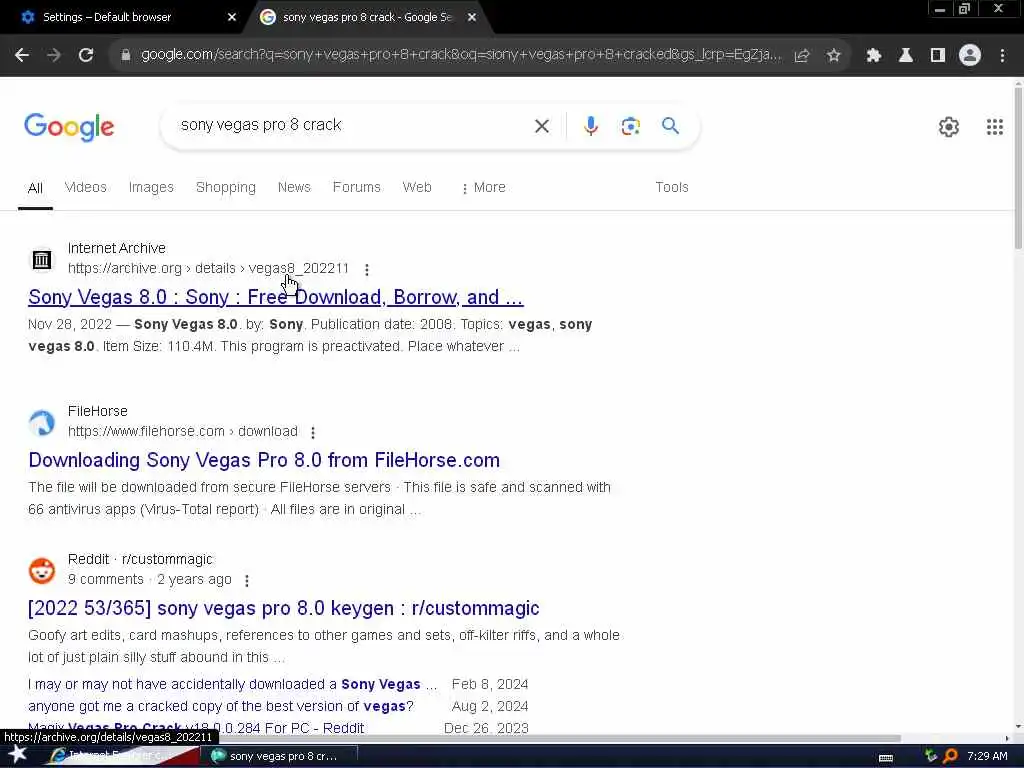Submit search with the magnifier icon

click(670, 125)
